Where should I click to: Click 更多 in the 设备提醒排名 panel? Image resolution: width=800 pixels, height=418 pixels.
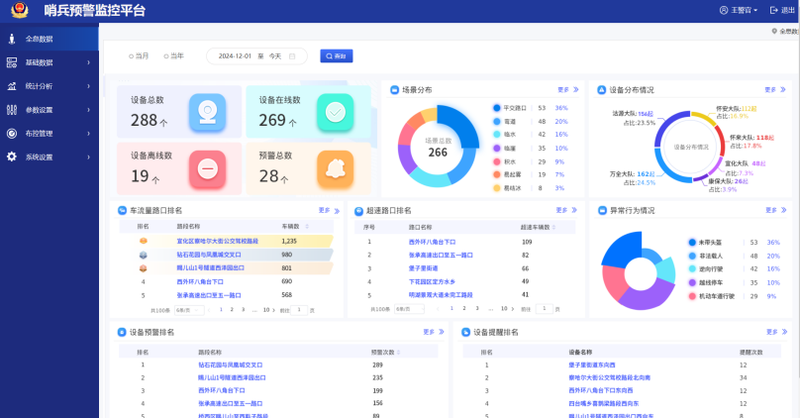point(777,332)
